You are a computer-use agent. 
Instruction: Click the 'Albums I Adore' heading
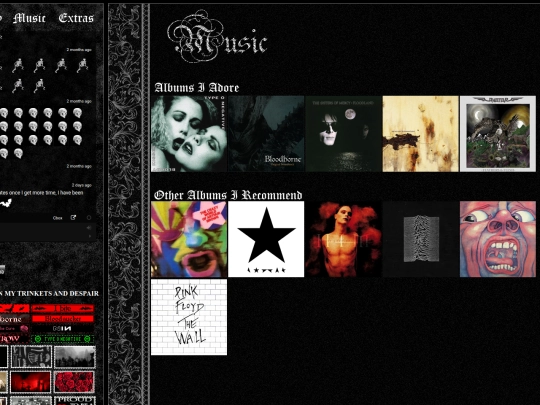click(x=197, y=88)
